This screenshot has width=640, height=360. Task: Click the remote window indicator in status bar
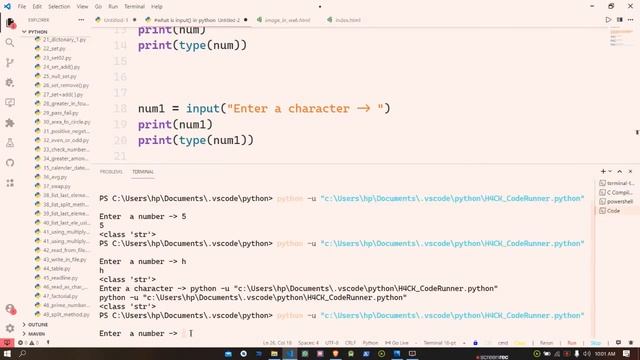[7, 343]
